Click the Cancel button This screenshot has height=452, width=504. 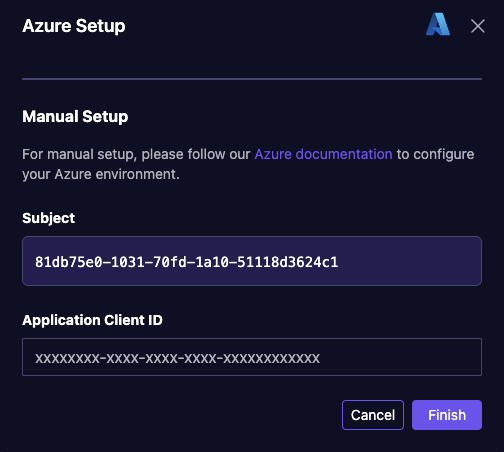point(373,415)
